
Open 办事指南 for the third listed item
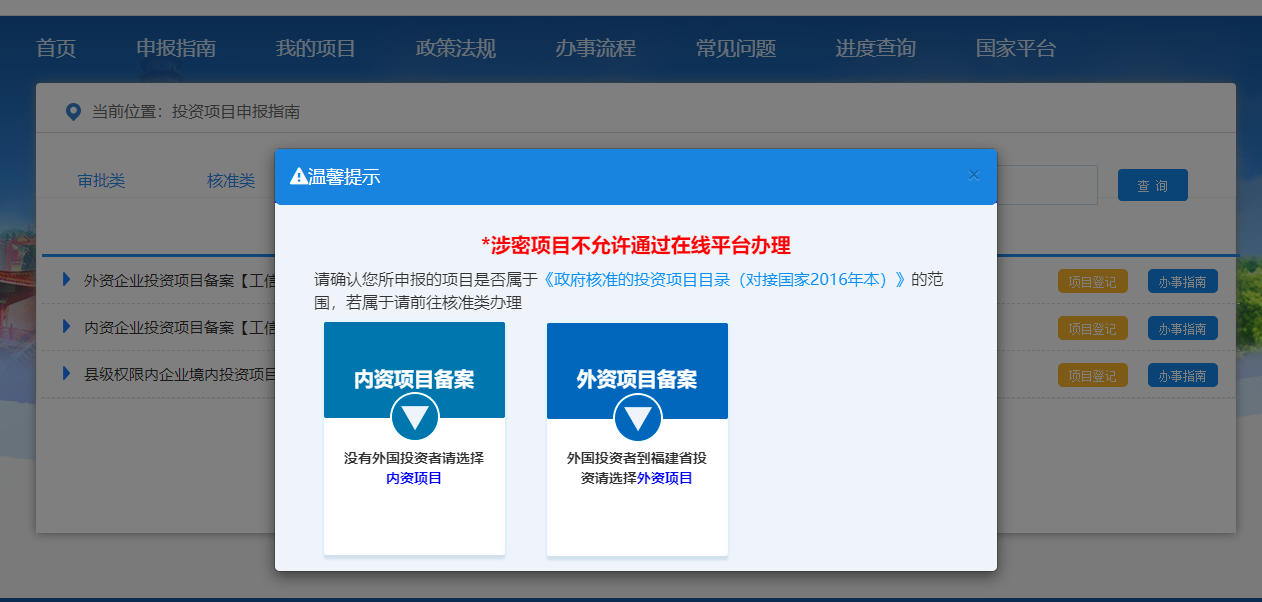coord(1182,375)
